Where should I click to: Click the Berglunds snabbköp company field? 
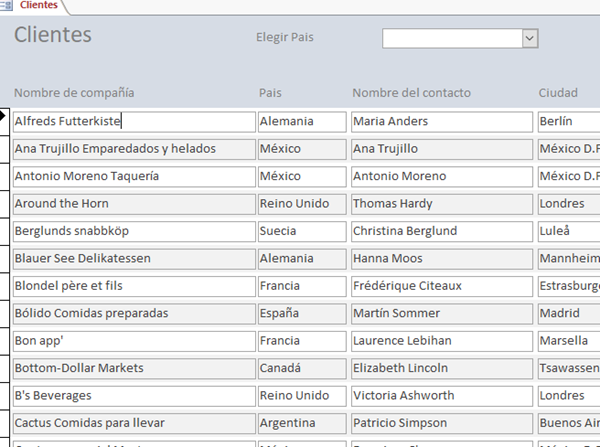pos(134,231)
